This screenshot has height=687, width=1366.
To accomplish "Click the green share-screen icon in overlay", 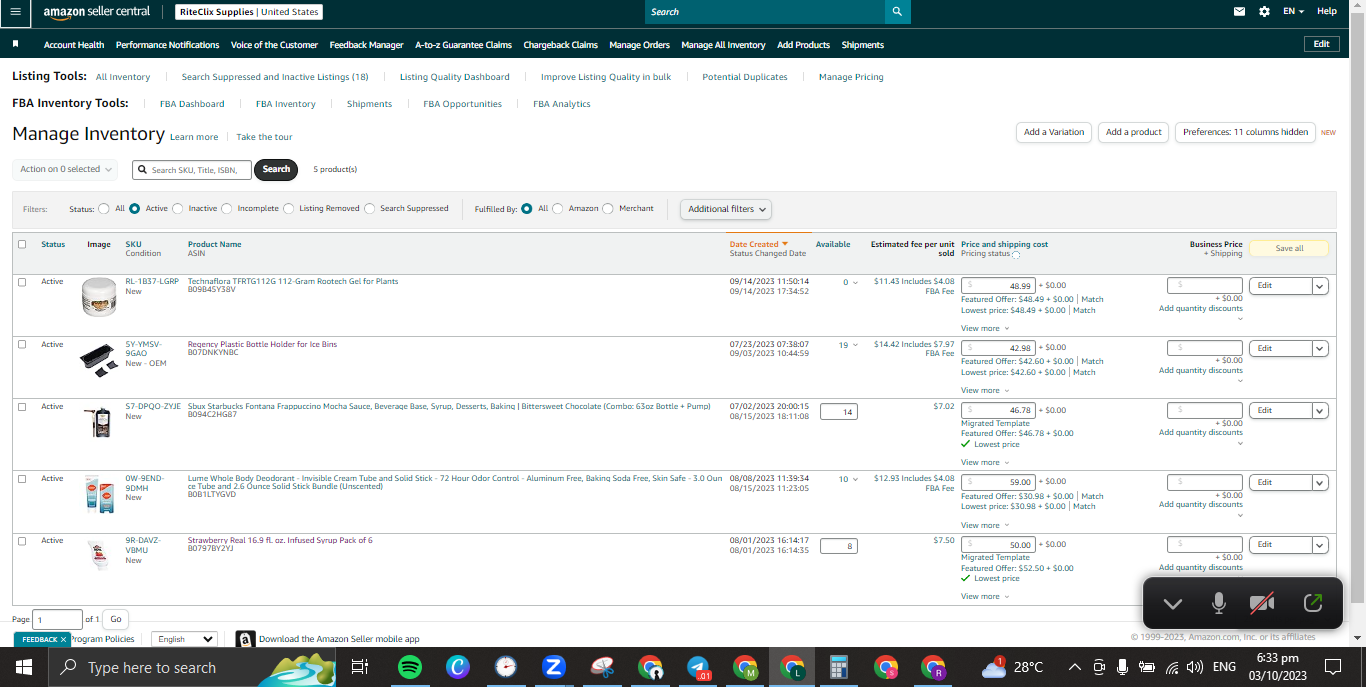I will (x=1313, y=603).
